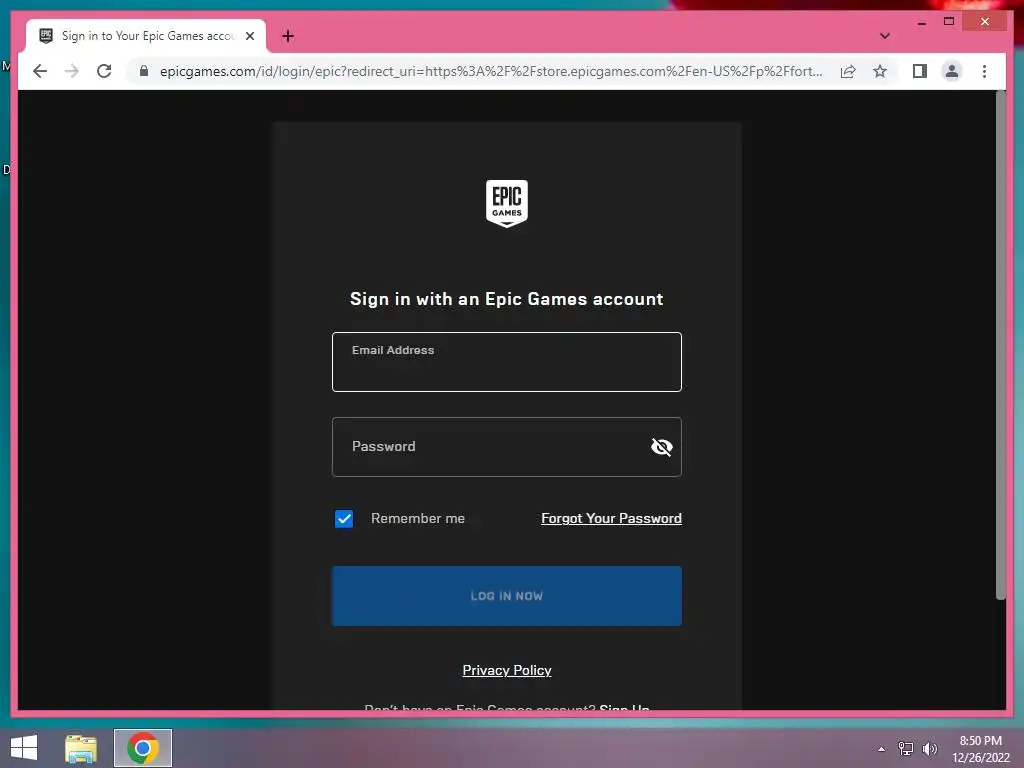
Task: Uncheck the Remember me checkbox
Action: pos(344,519)
